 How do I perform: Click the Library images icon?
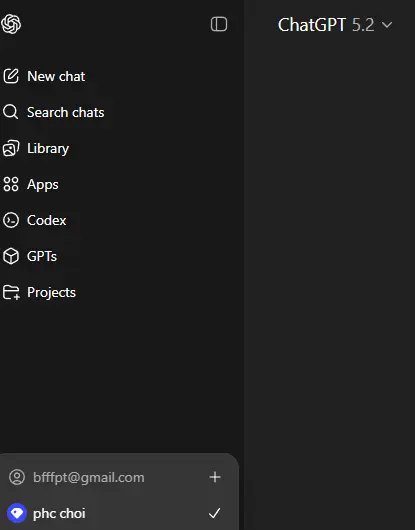(x=11, y=148)
